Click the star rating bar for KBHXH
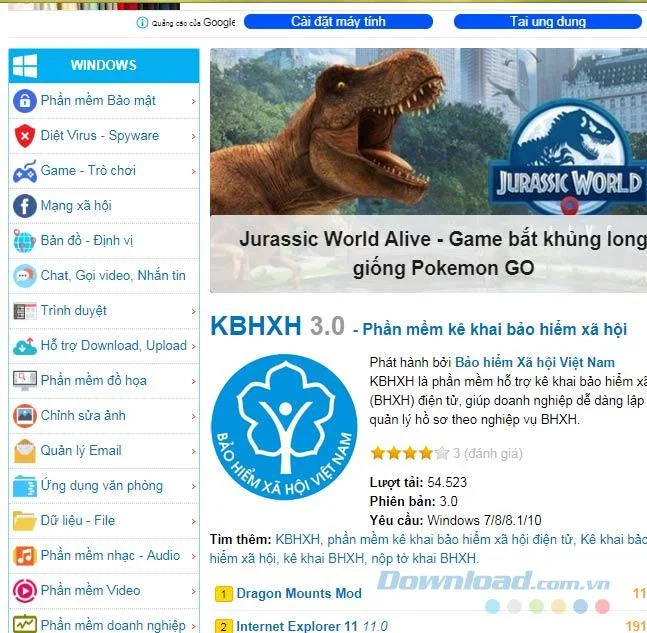The width and height of the screenshot is (647, 633). [410, 453]
